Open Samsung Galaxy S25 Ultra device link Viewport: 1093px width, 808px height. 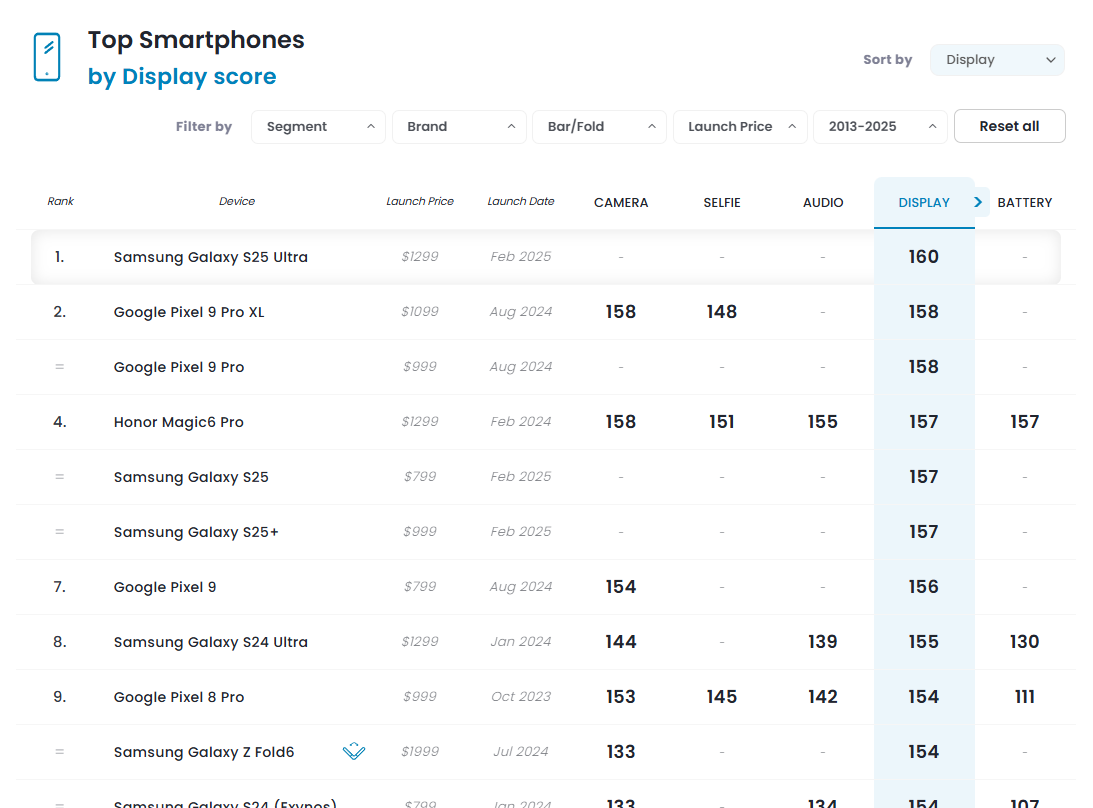coord(211,257)
